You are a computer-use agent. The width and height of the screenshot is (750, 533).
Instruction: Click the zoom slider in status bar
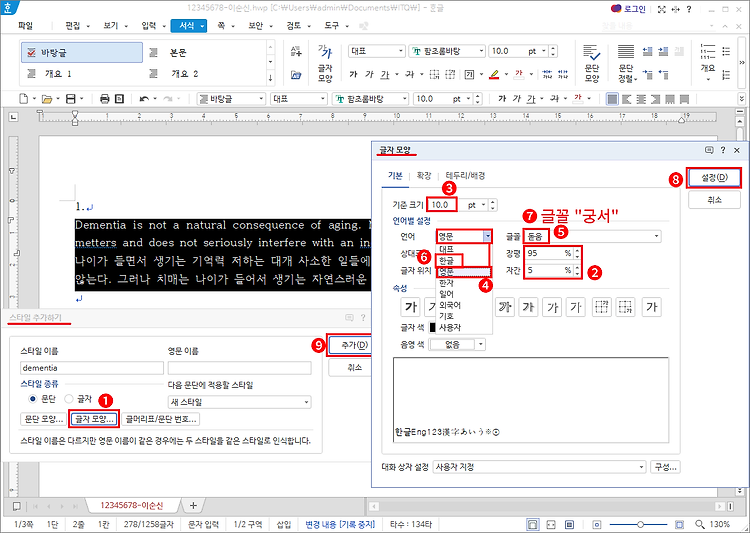640,524
